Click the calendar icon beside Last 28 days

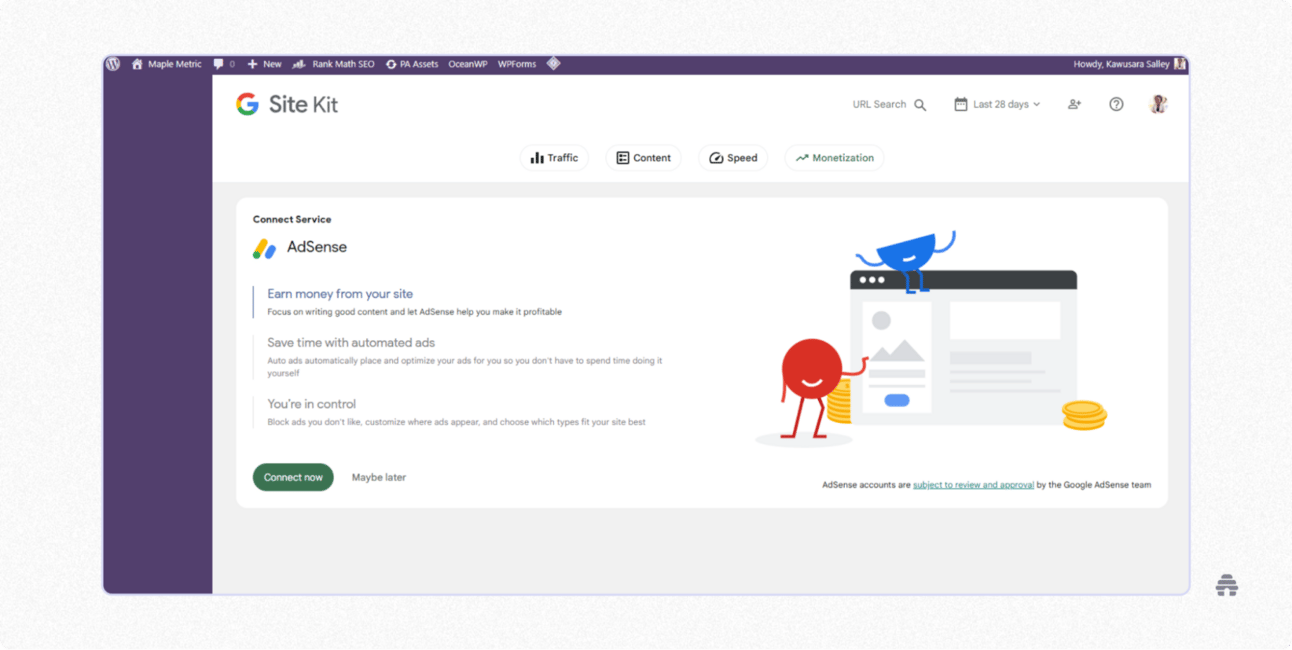pos(962,104)
